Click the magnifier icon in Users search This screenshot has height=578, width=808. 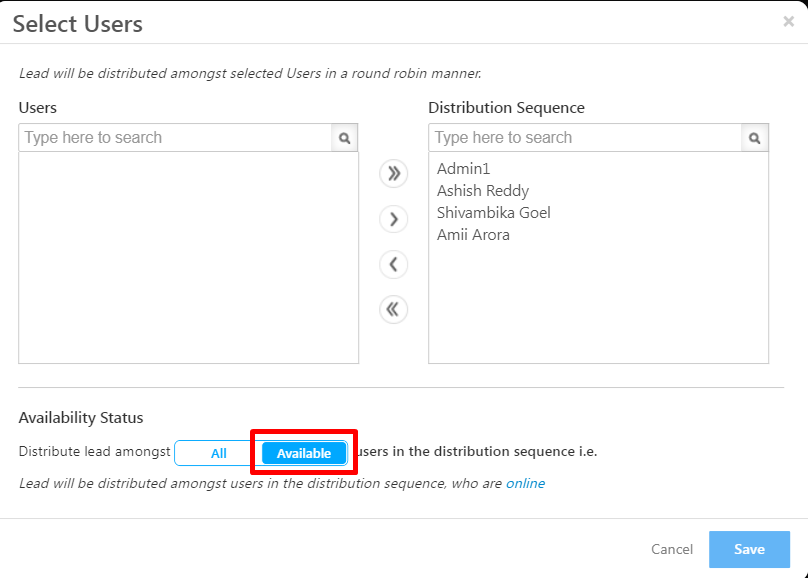pos(344,138)
